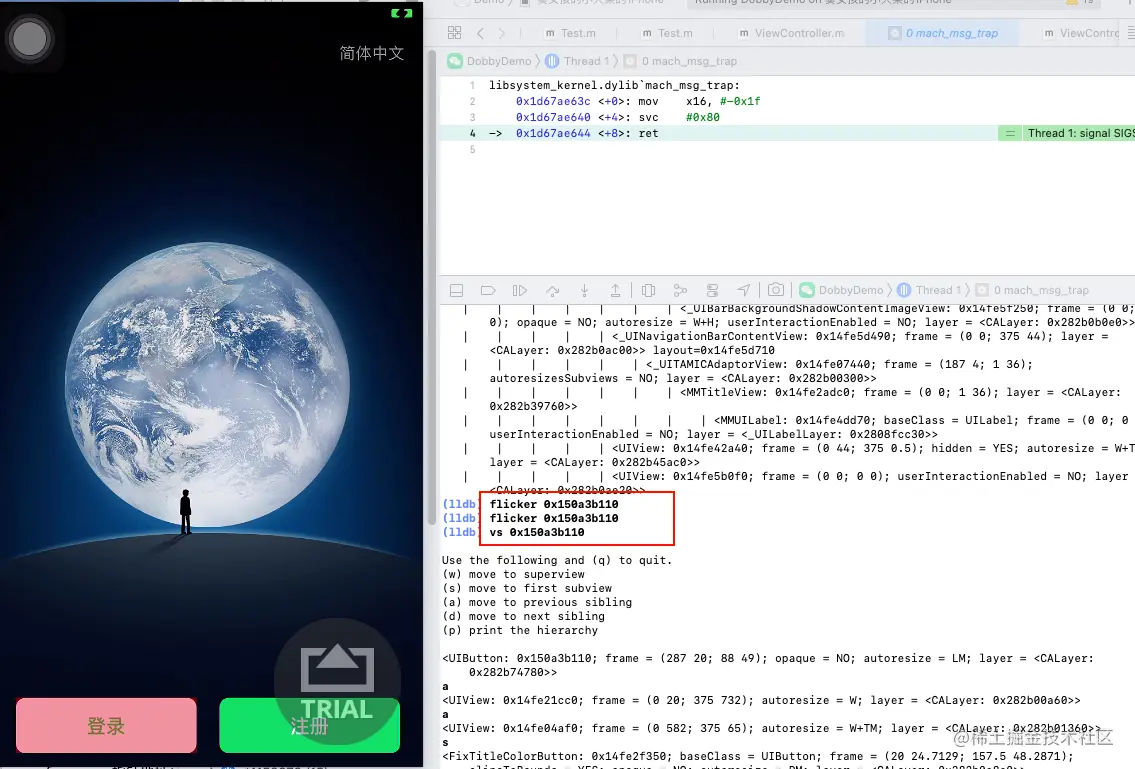Click the Thread 1 icon in debug bar
Viewport: 1135px width, 769px height.
pos(904,290)
